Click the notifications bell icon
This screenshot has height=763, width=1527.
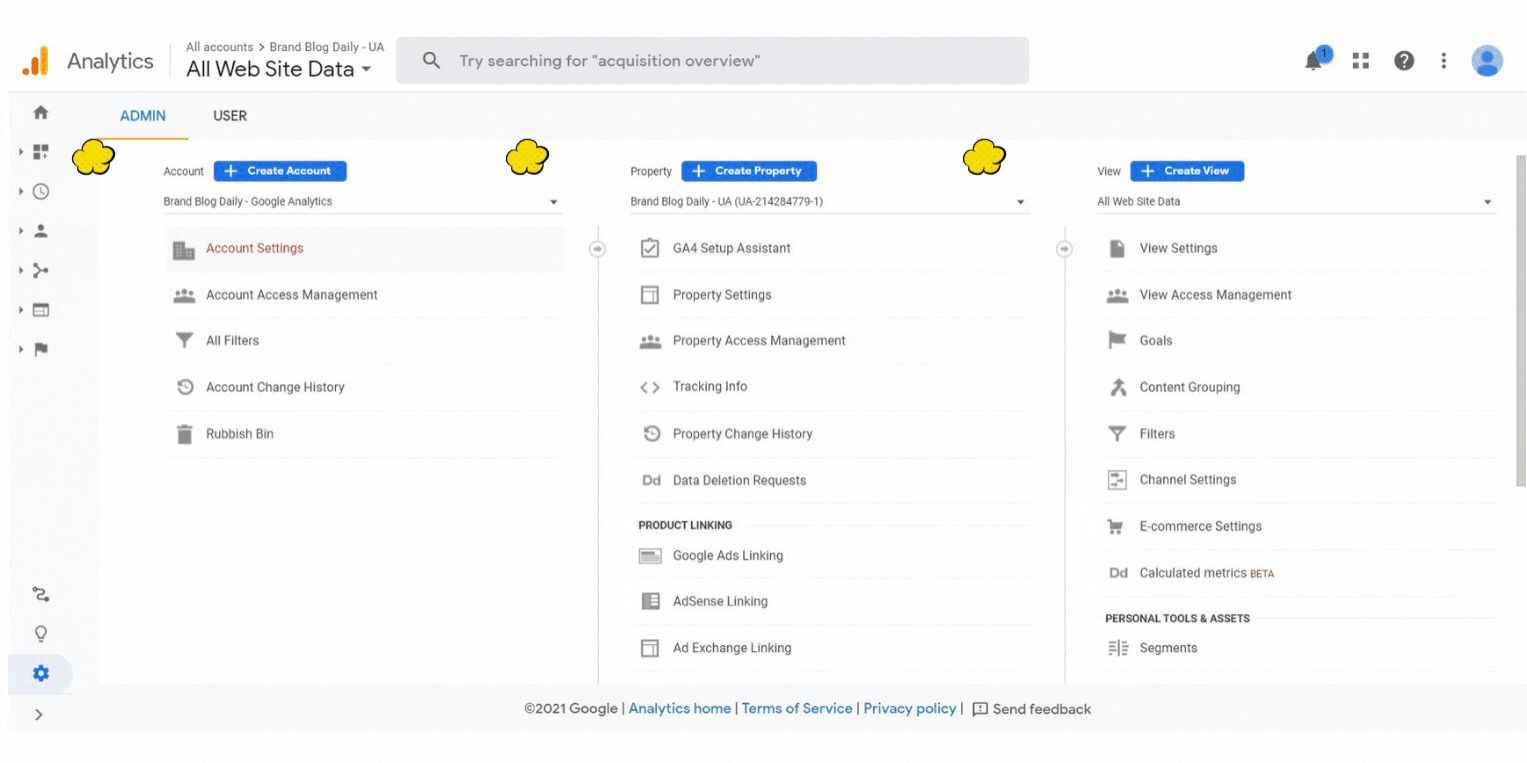(1314, 61)
